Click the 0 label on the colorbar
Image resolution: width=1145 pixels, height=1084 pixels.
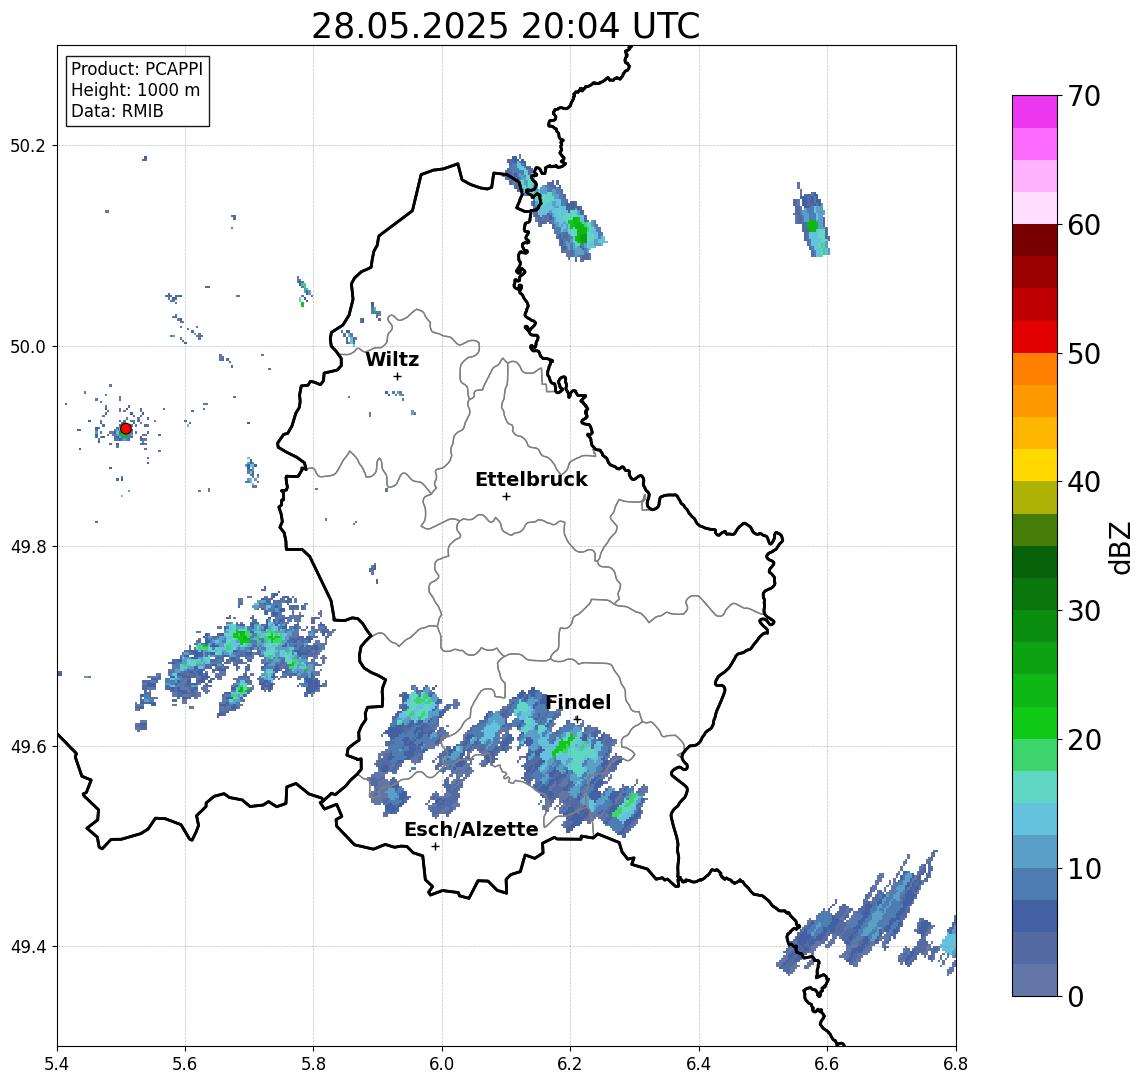click(x=1076, y=996)
